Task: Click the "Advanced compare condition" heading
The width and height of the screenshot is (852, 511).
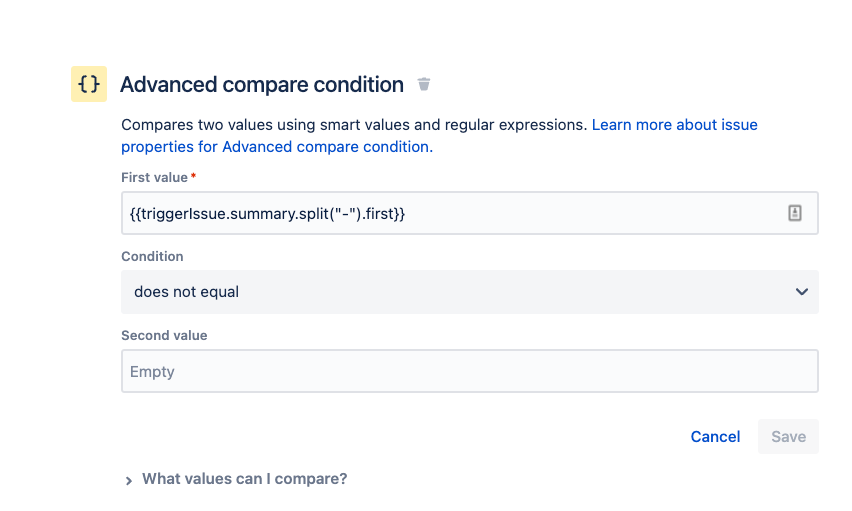Action: pyautogui.click(x=262, y=85)
